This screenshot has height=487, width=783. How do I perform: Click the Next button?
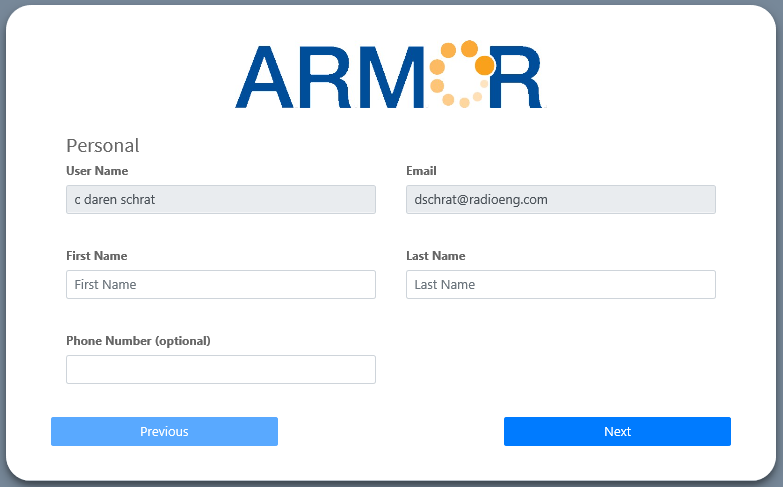[x=617, y=432]
